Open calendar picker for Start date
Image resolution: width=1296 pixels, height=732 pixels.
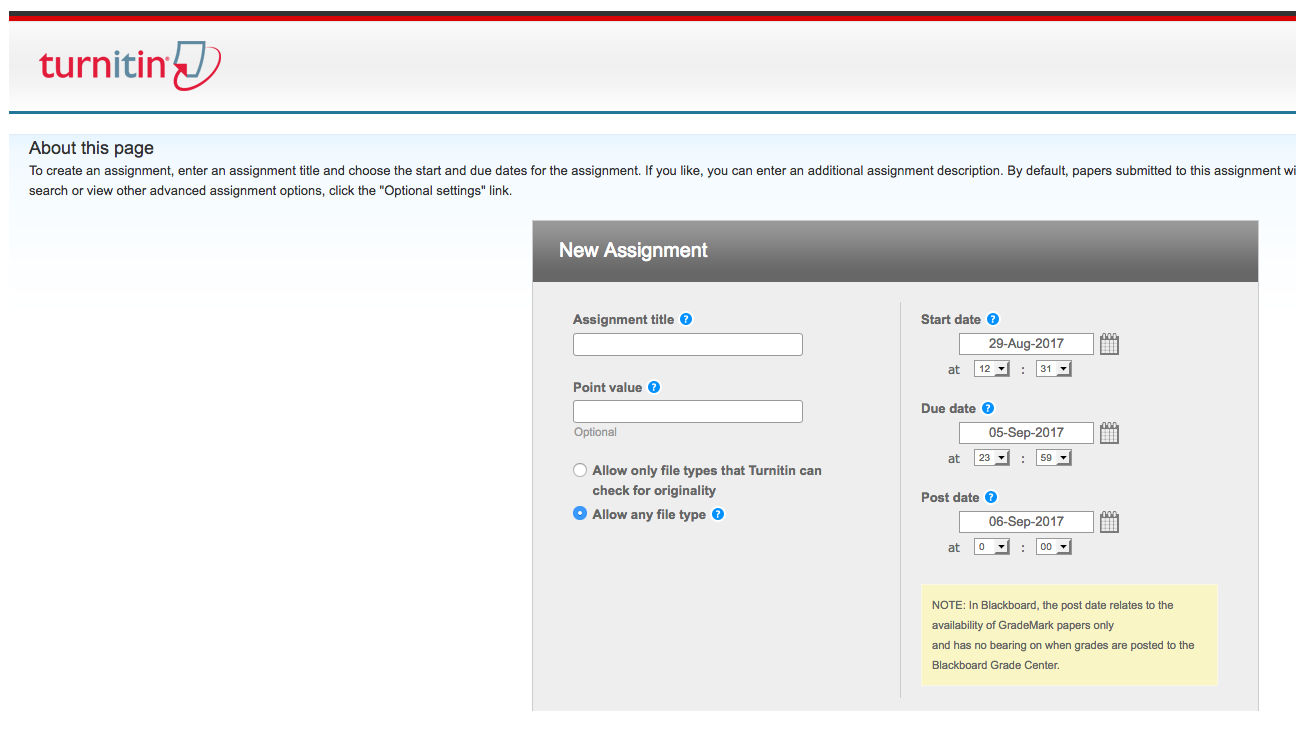pyautogui.click(x=1109, y=344)
